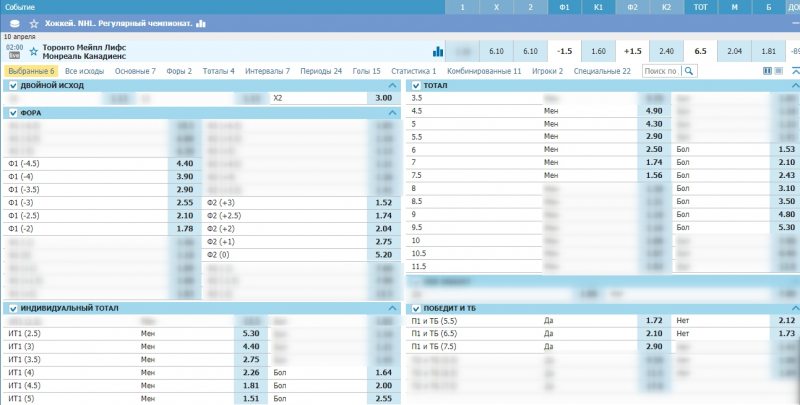
Task: Switch to the Все исходы tab
Action: coord(85,72)
